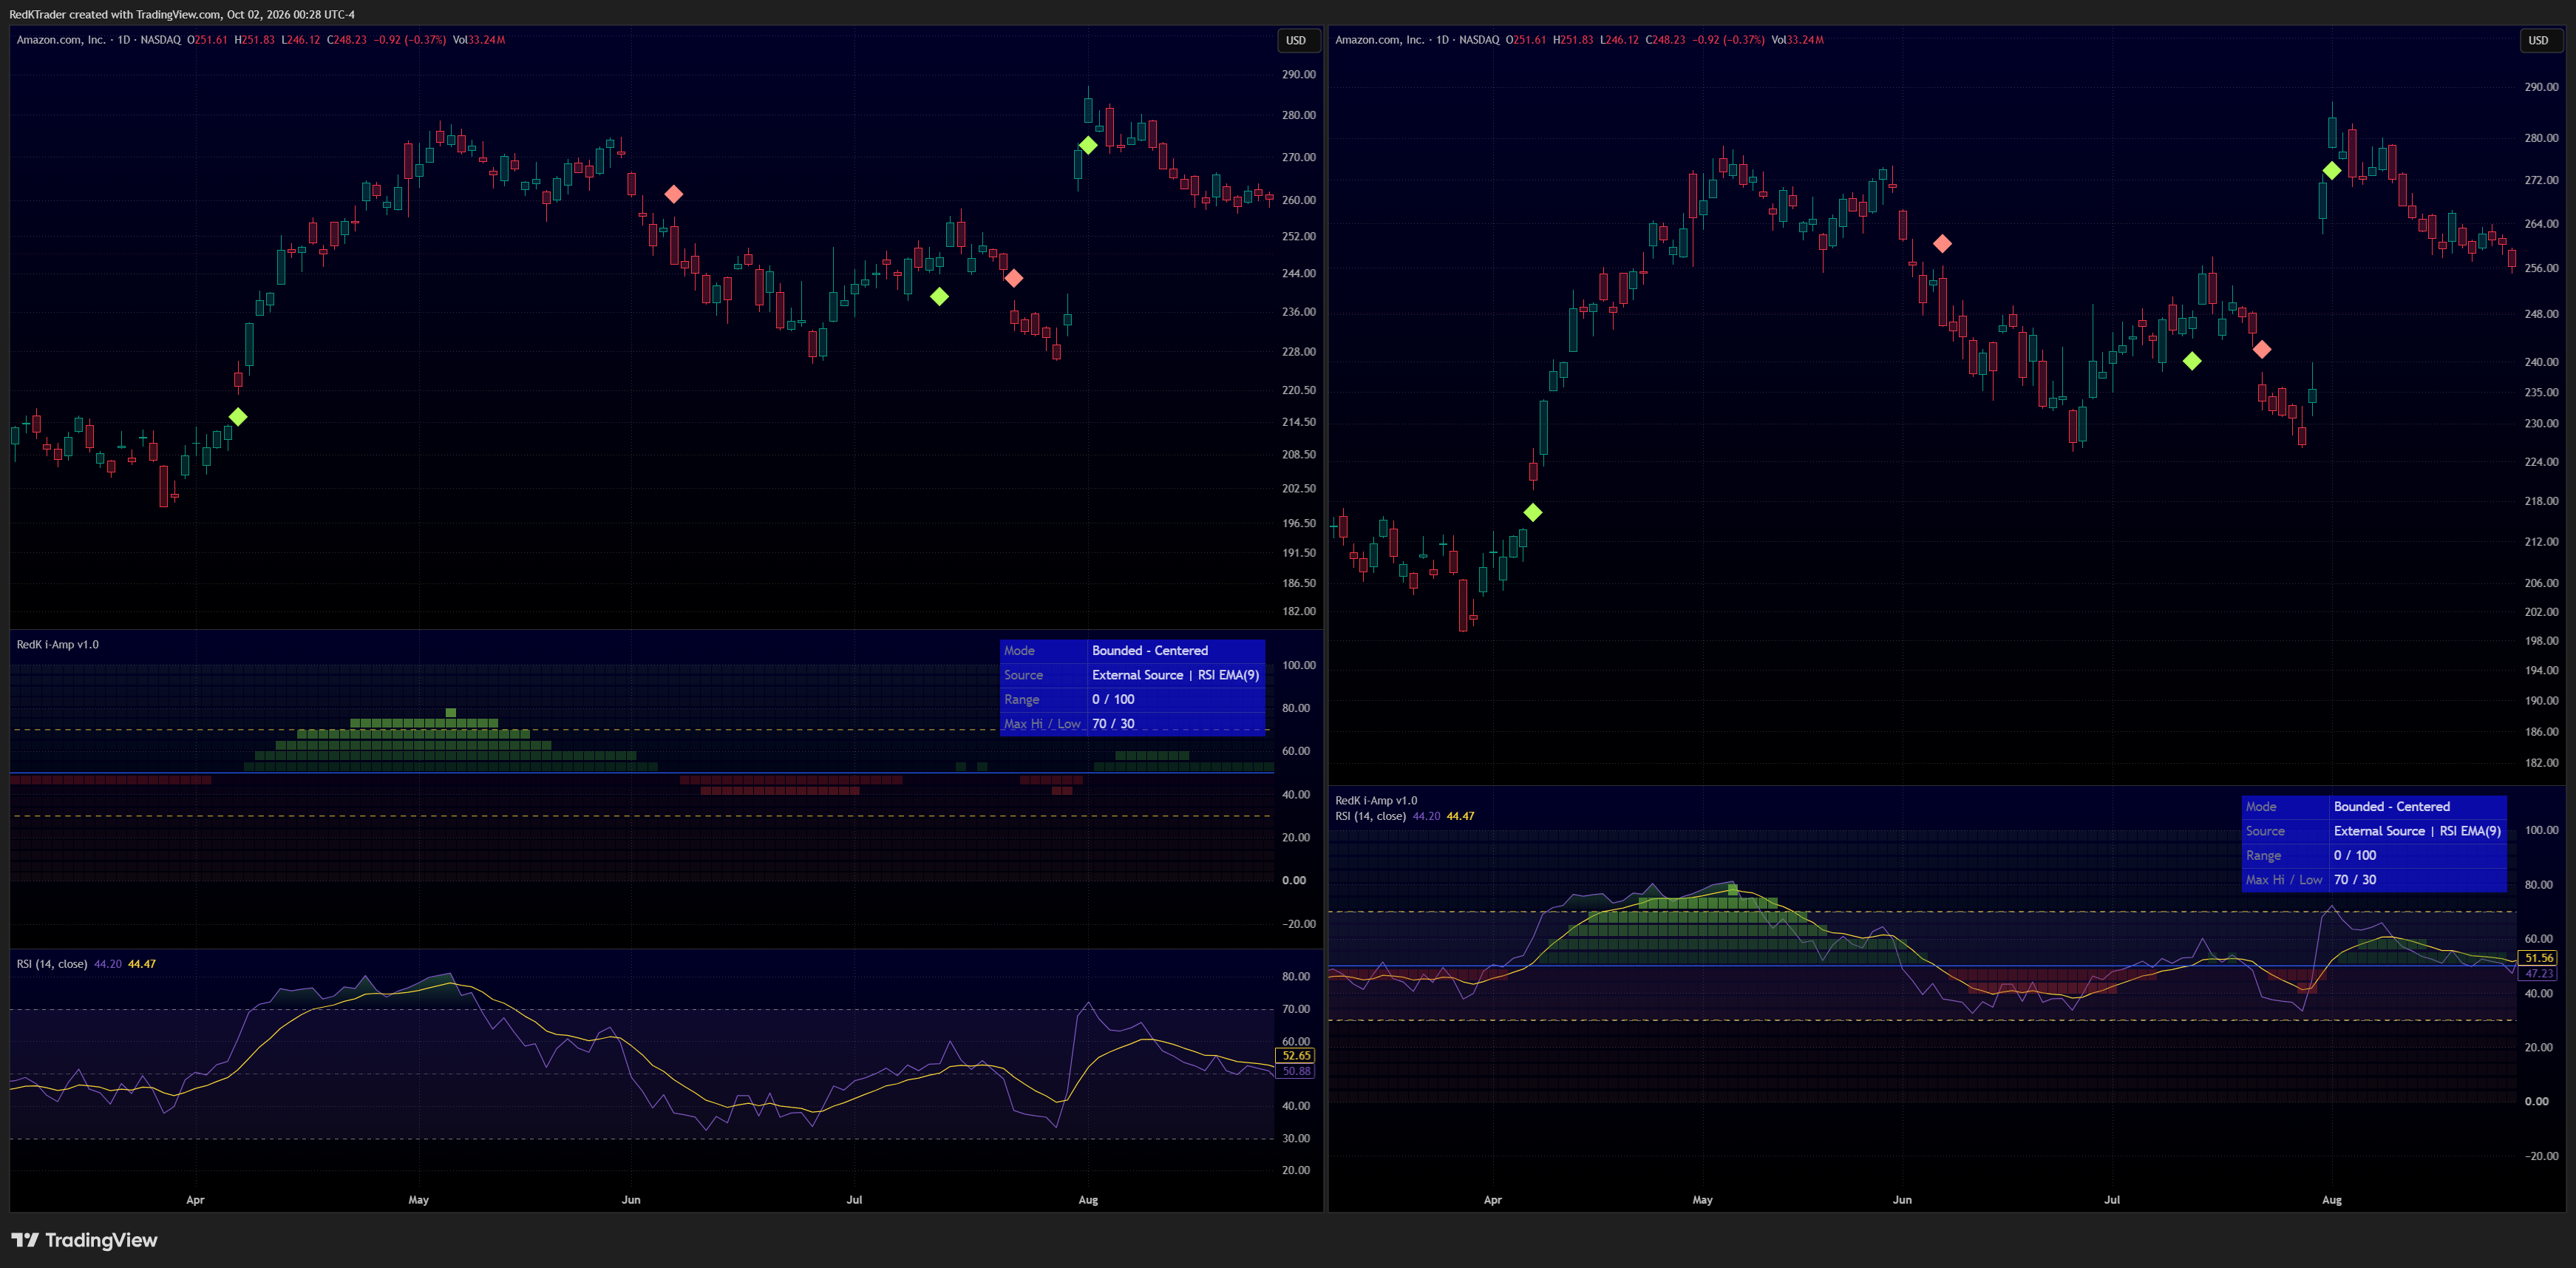This screenshot has height=1268, width=2576.
Task: Select the red diamond signal in late July, right chart
Action: pyautogui.click(x=2262, y=349)
